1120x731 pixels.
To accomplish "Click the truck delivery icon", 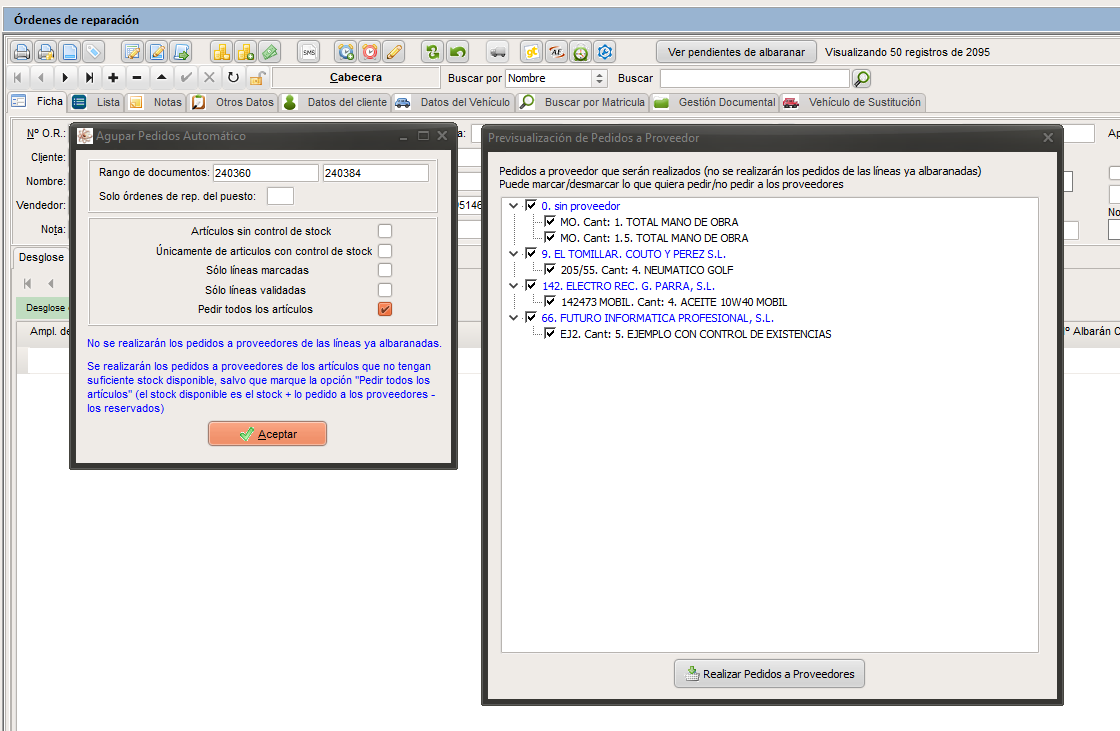I will 497,52.
